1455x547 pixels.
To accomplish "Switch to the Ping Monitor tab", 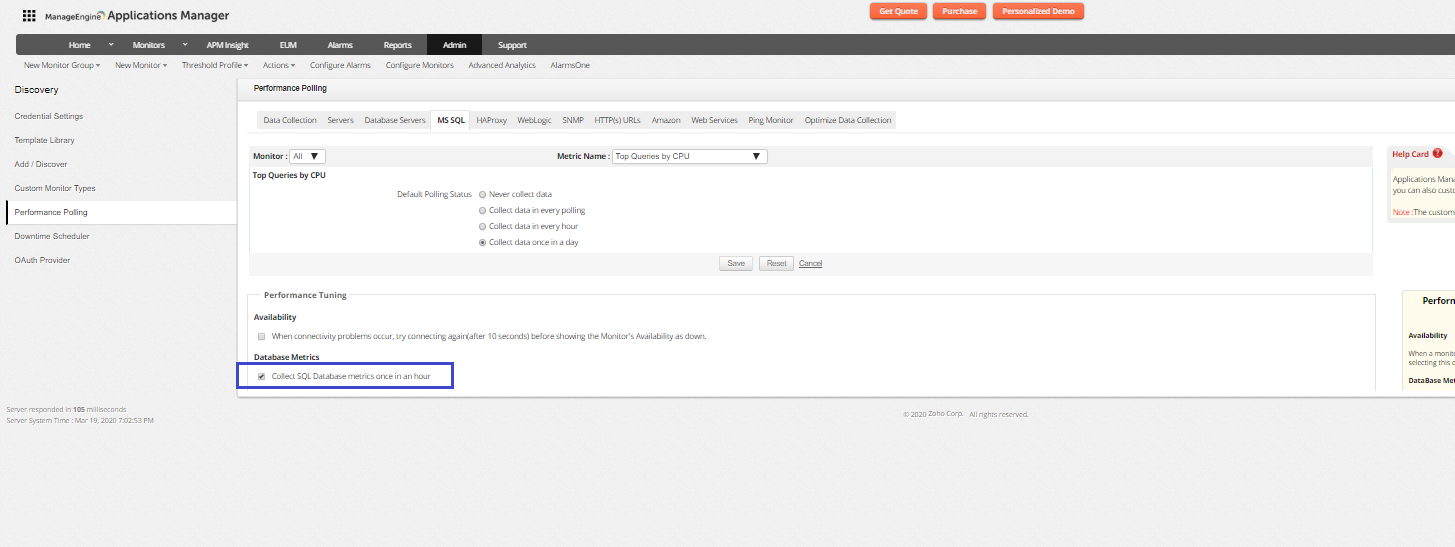I will 771,120.
